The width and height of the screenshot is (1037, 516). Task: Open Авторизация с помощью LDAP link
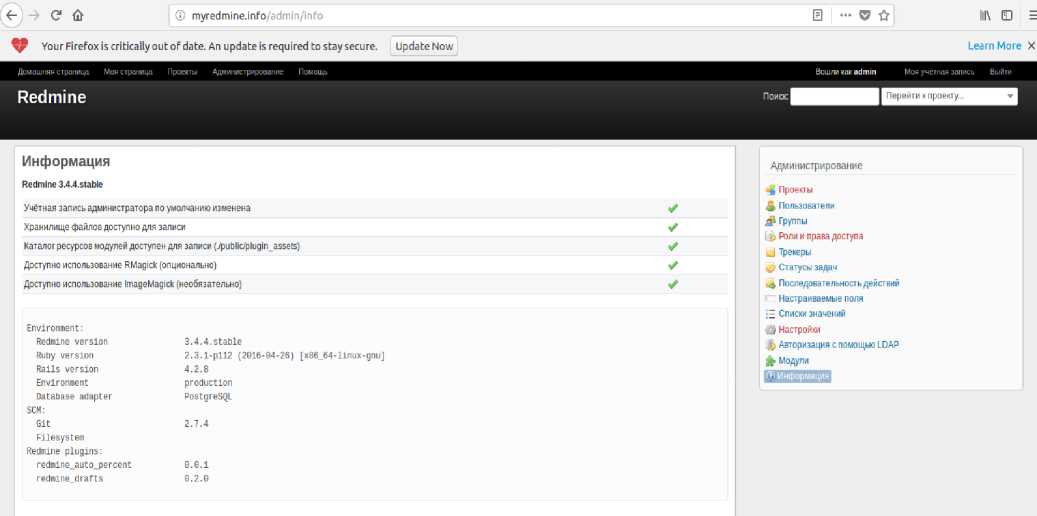(x=839, y=345)
